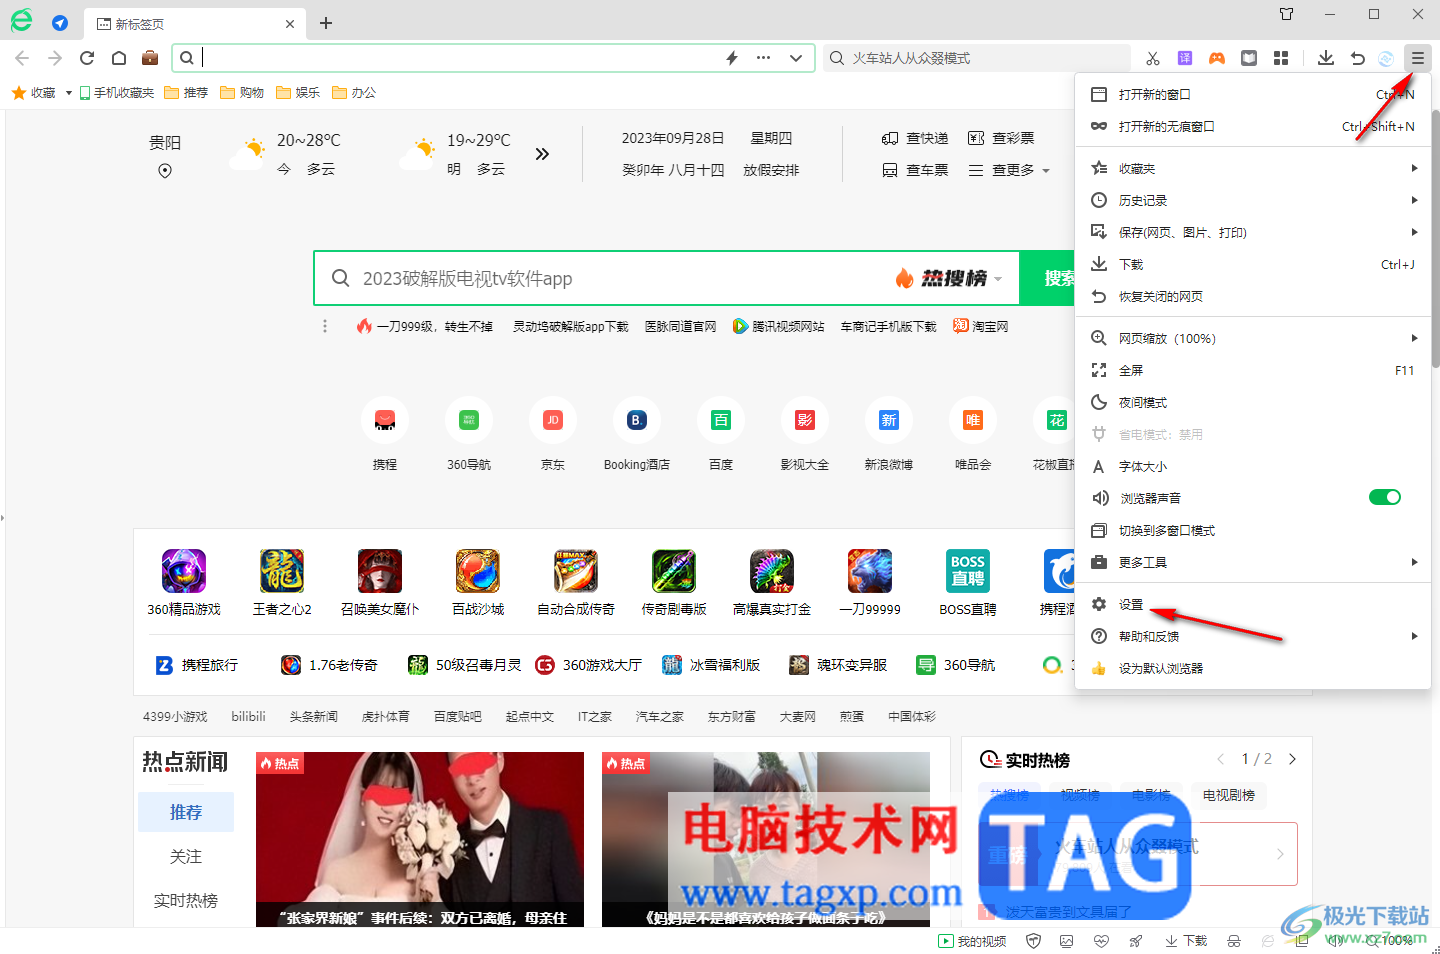Image resolution: width=1440 pixels, height=954 pixels.
Task: Click the 火车站人从众叕模式 search field
Action: pyautogui.click(x=976, y=58)
